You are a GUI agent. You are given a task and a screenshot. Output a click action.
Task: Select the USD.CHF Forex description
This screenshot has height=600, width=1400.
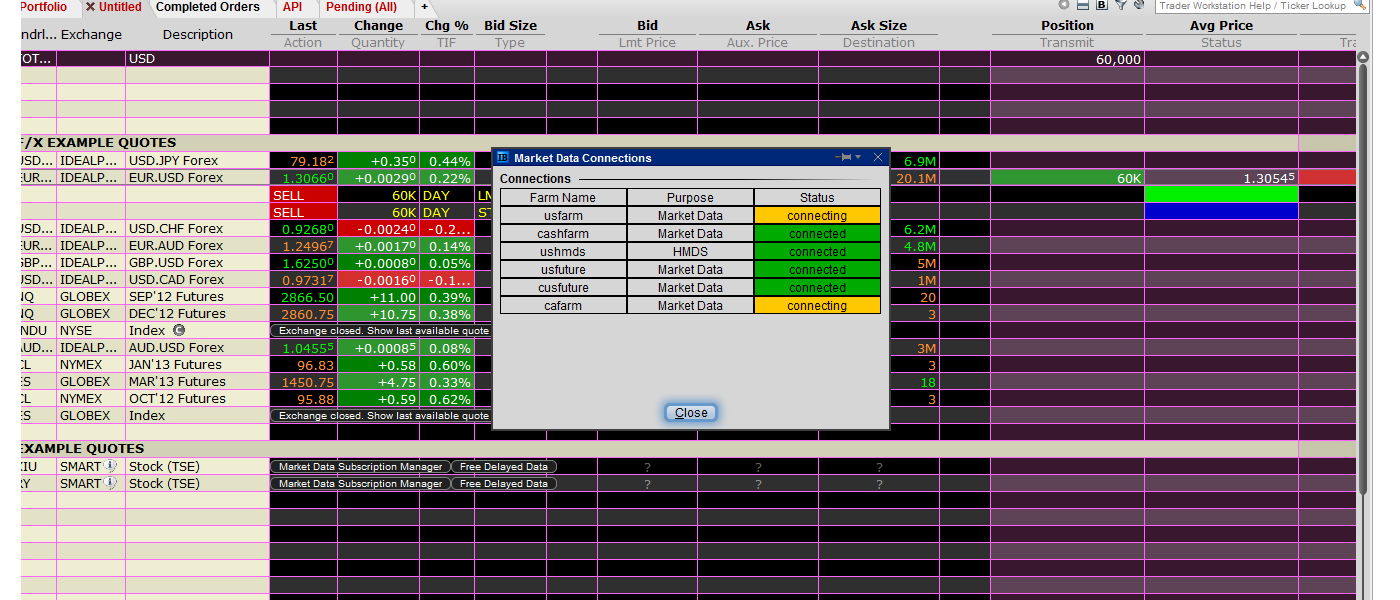tap(197, 228)
